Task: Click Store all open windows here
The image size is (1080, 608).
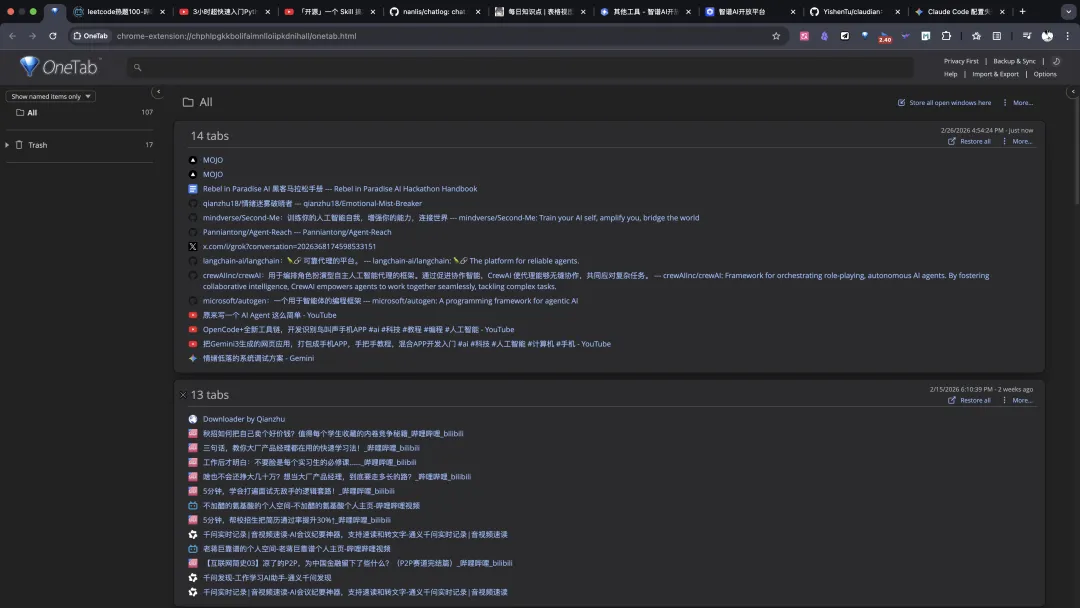Action: tap(944, 103)
